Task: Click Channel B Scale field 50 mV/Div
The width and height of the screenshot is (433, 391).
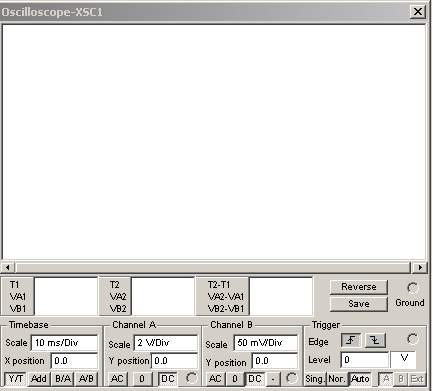Action: pyautogui.click(x=266, y=343)
